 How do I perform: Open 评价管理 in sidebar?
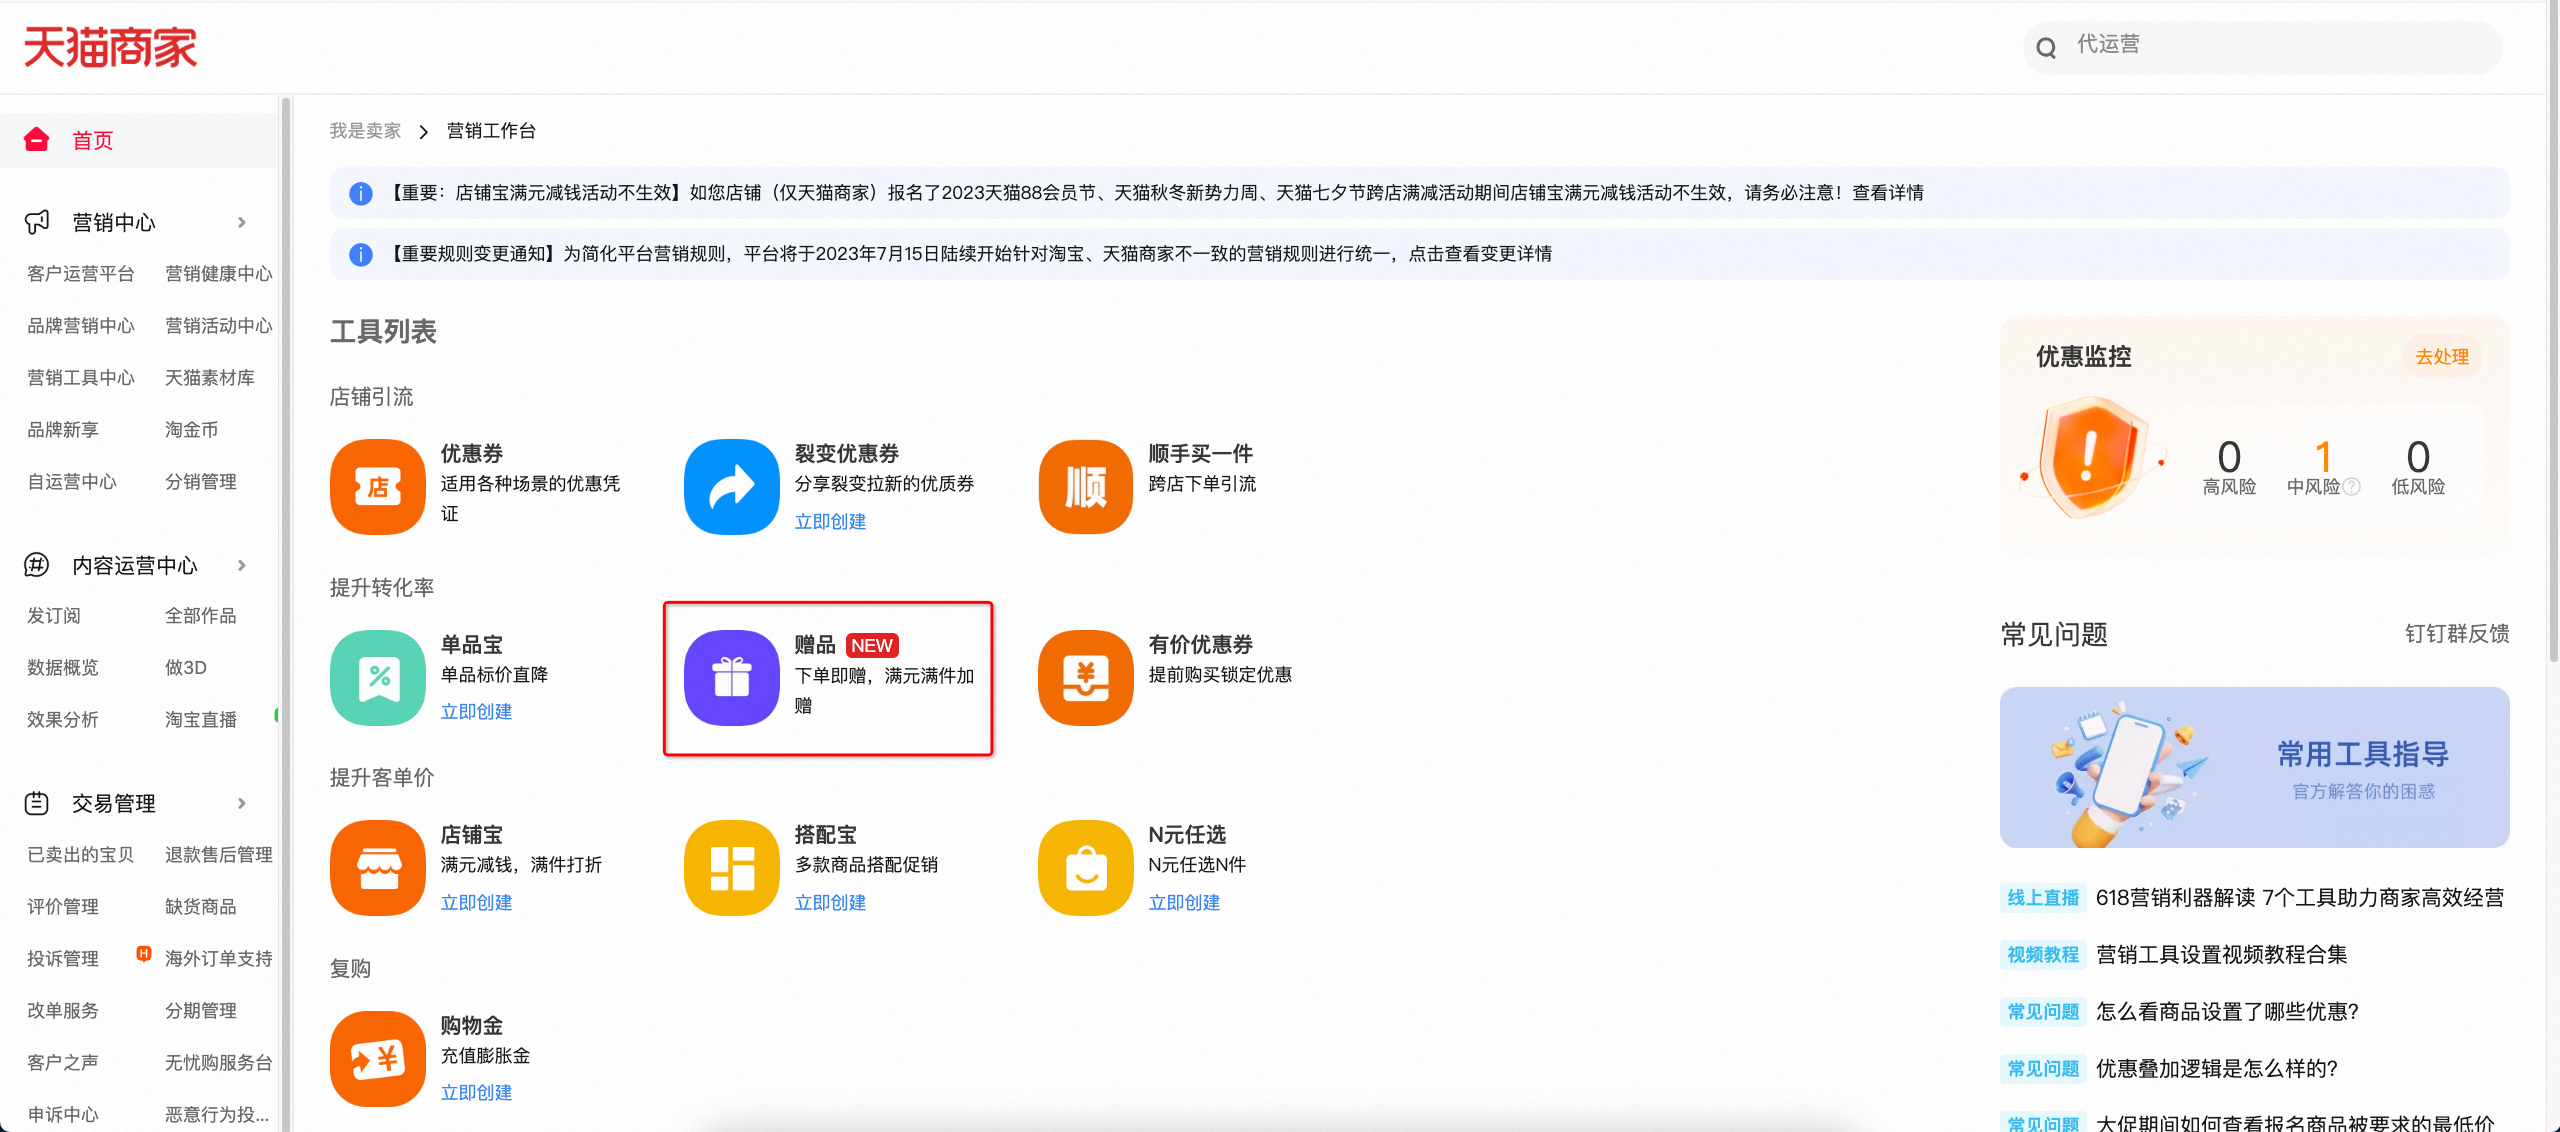[x=63, y=907]
